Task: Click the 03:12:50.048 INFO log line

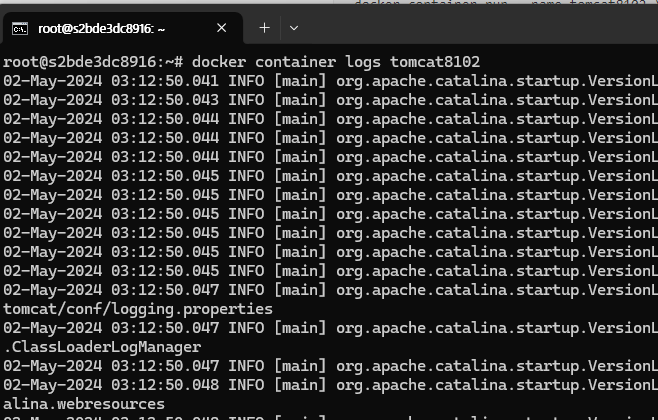Action: 331,385
